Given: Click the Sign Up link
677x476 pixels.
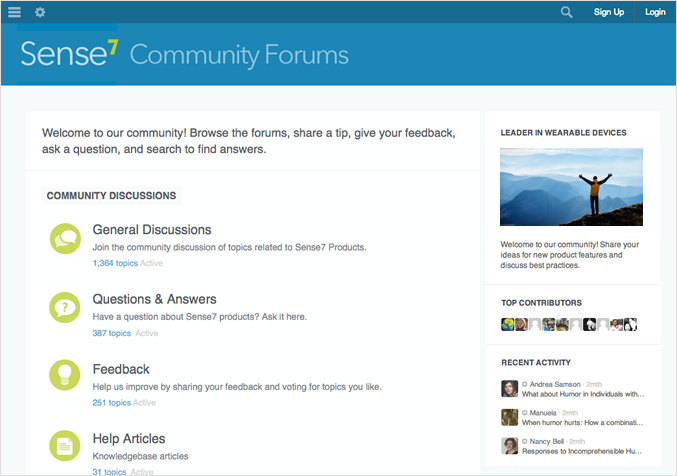Looking at the screenshot, I should [609, 12].
